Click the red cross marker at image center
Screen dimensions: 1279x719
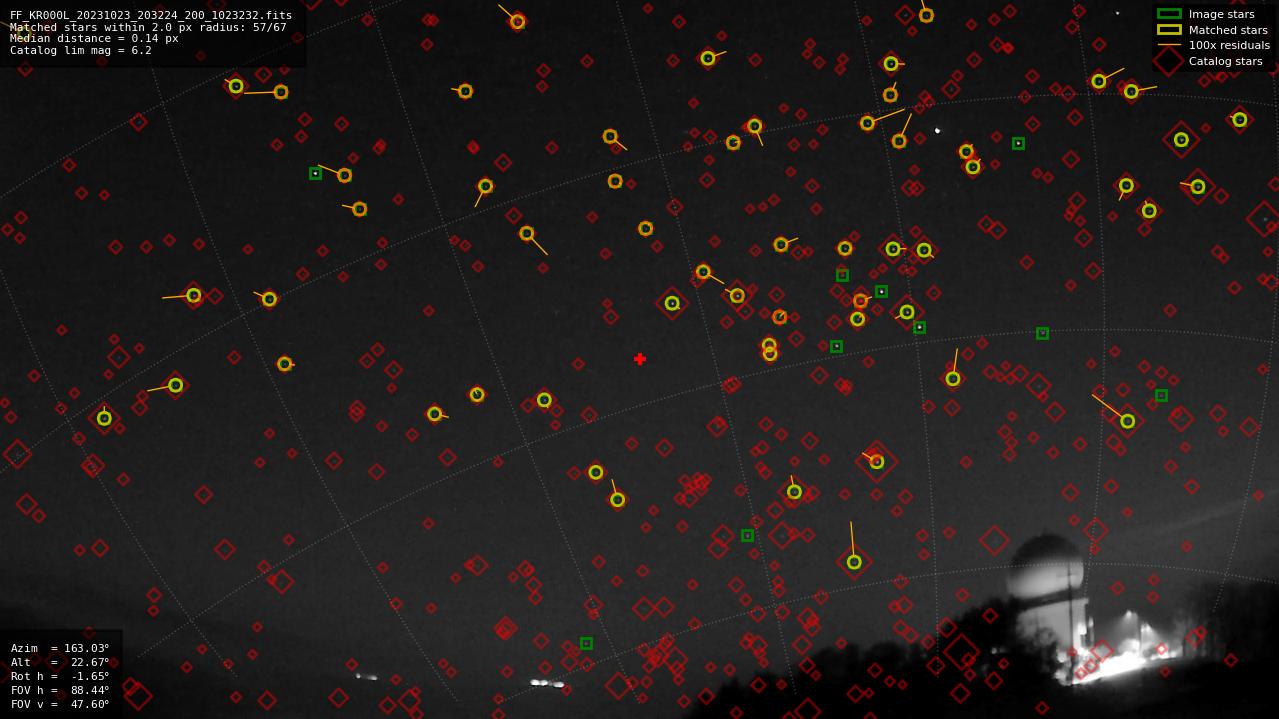640,359
